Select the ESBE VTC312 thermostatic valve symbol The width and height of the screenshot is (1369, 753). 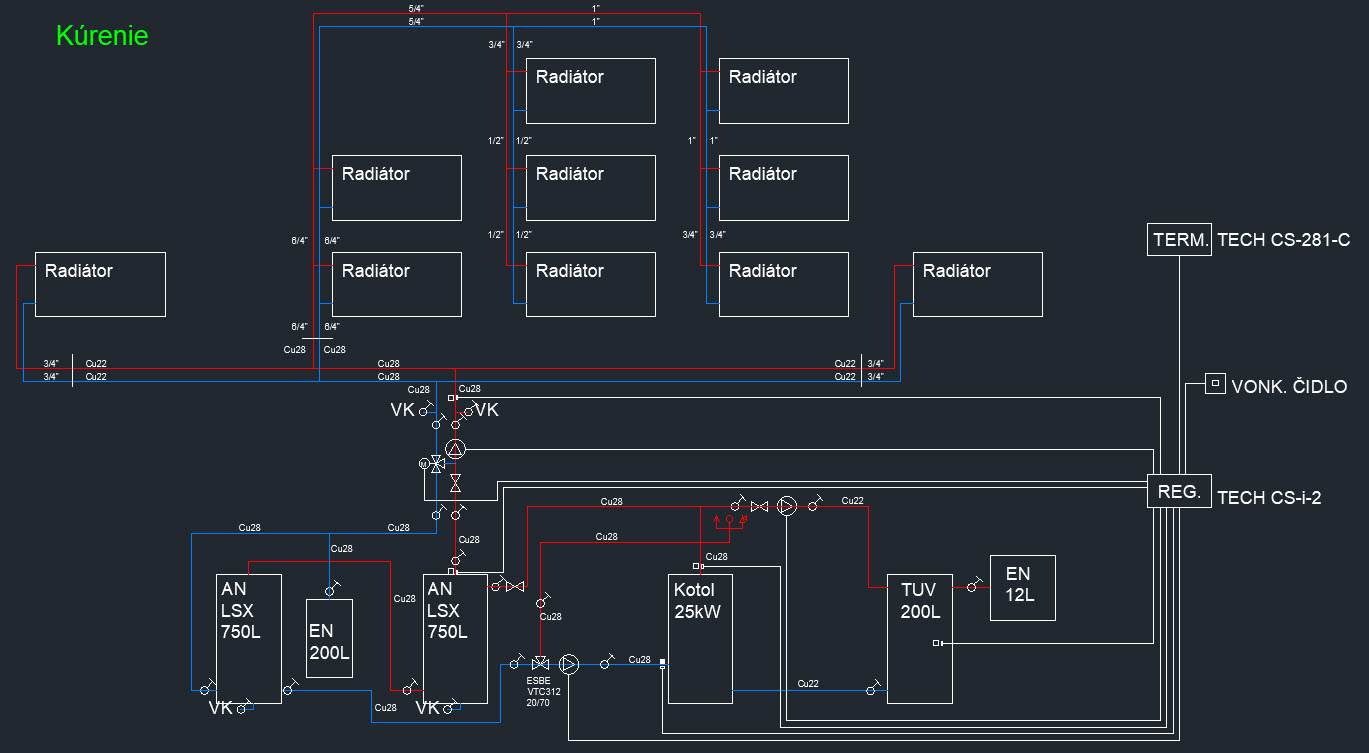pos(540,663)
